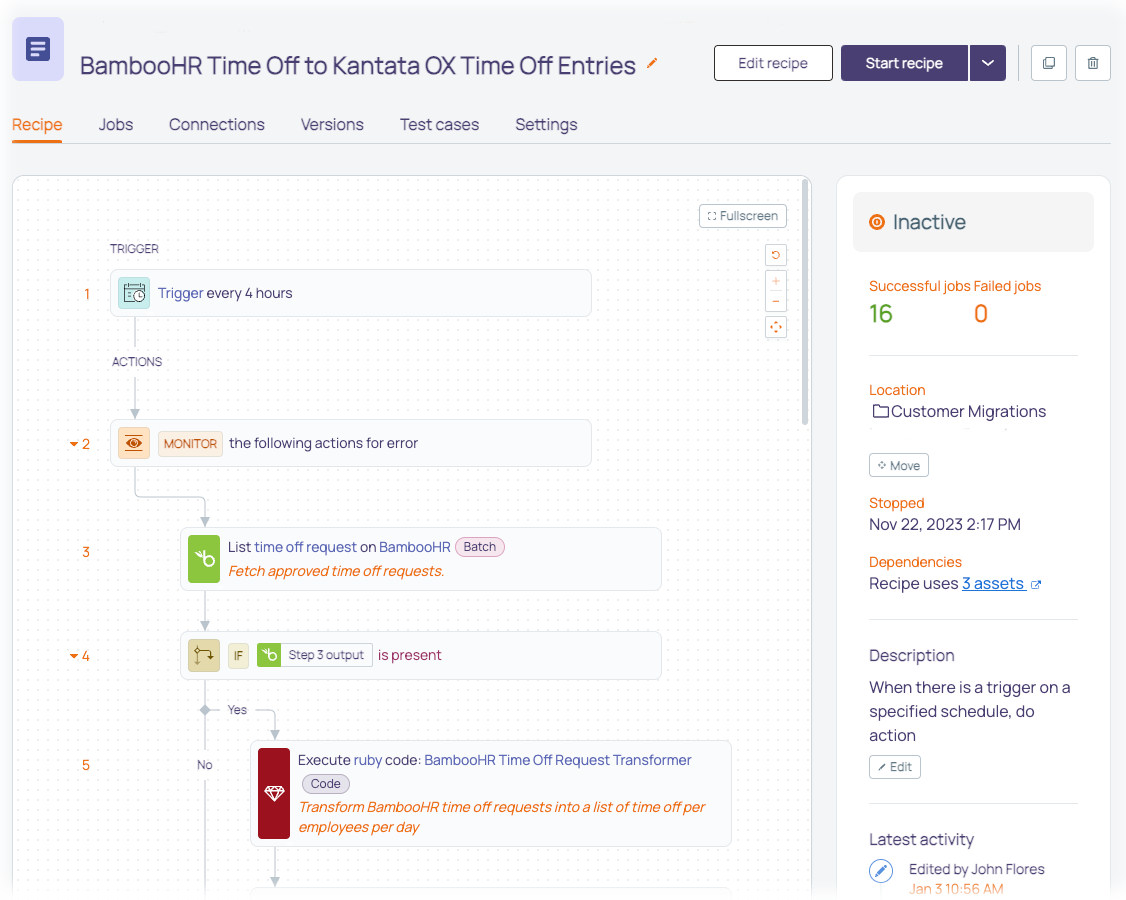The image size is (1126, 900).
Task: Click the Customer Migrations folder icon
Action: (x=880, y=412)
